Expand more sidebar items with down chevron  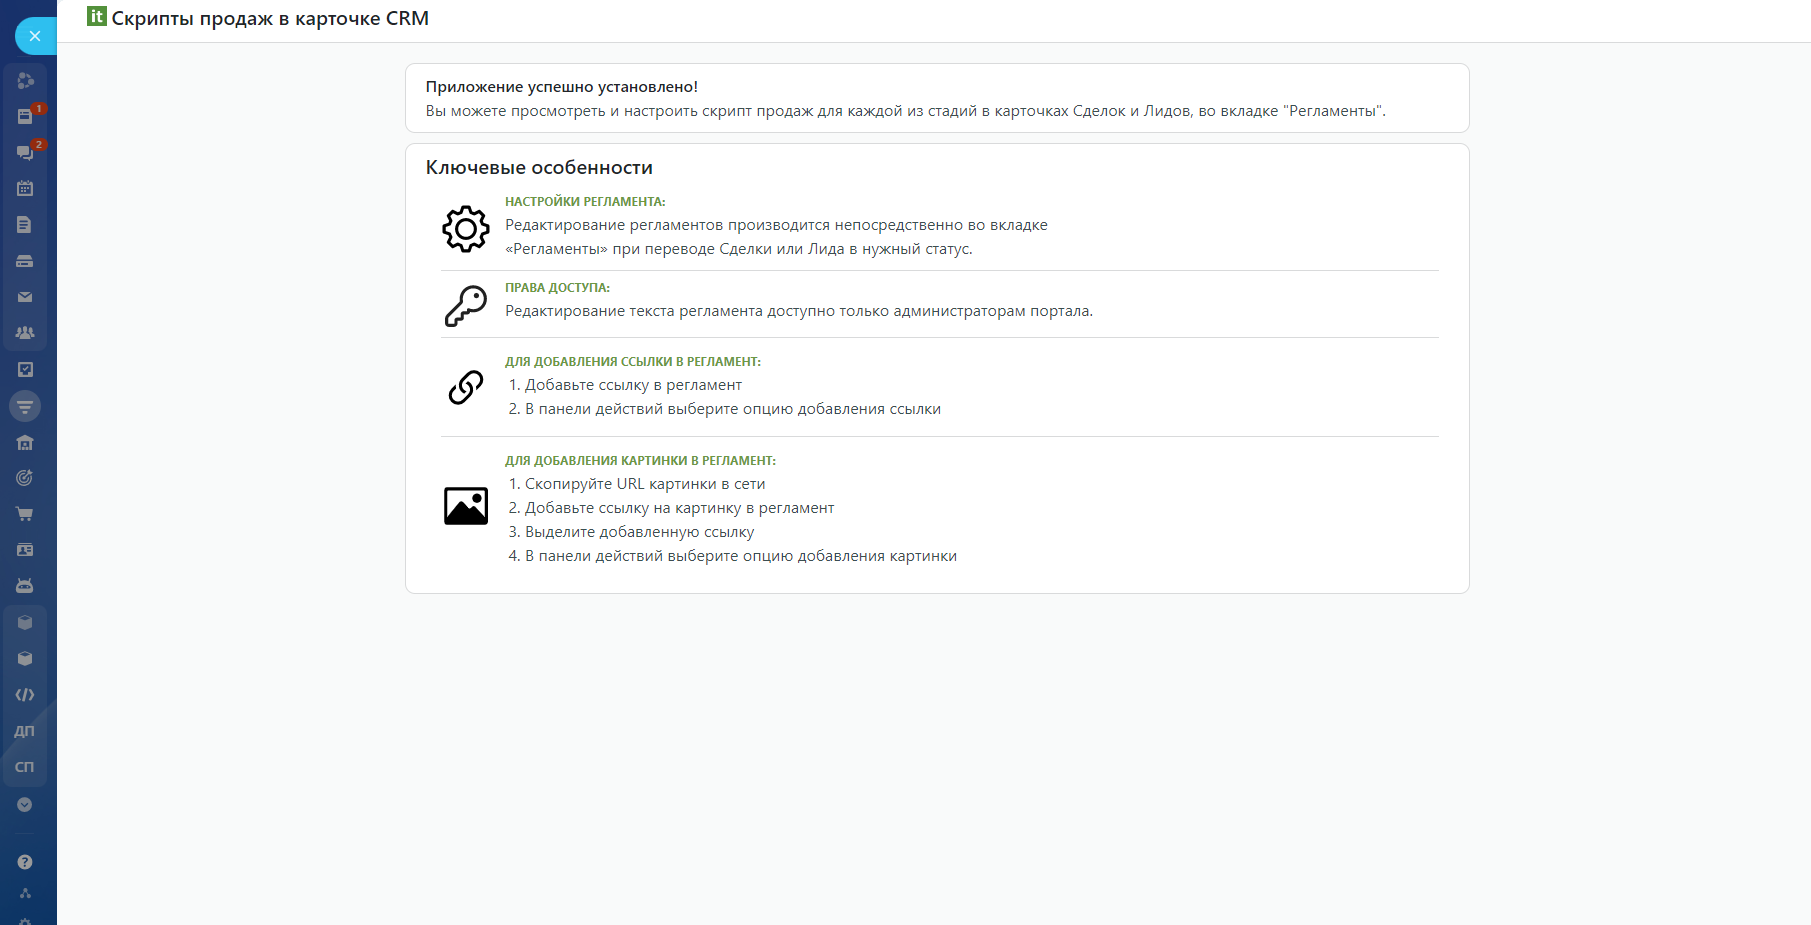[x=25, y=805]
